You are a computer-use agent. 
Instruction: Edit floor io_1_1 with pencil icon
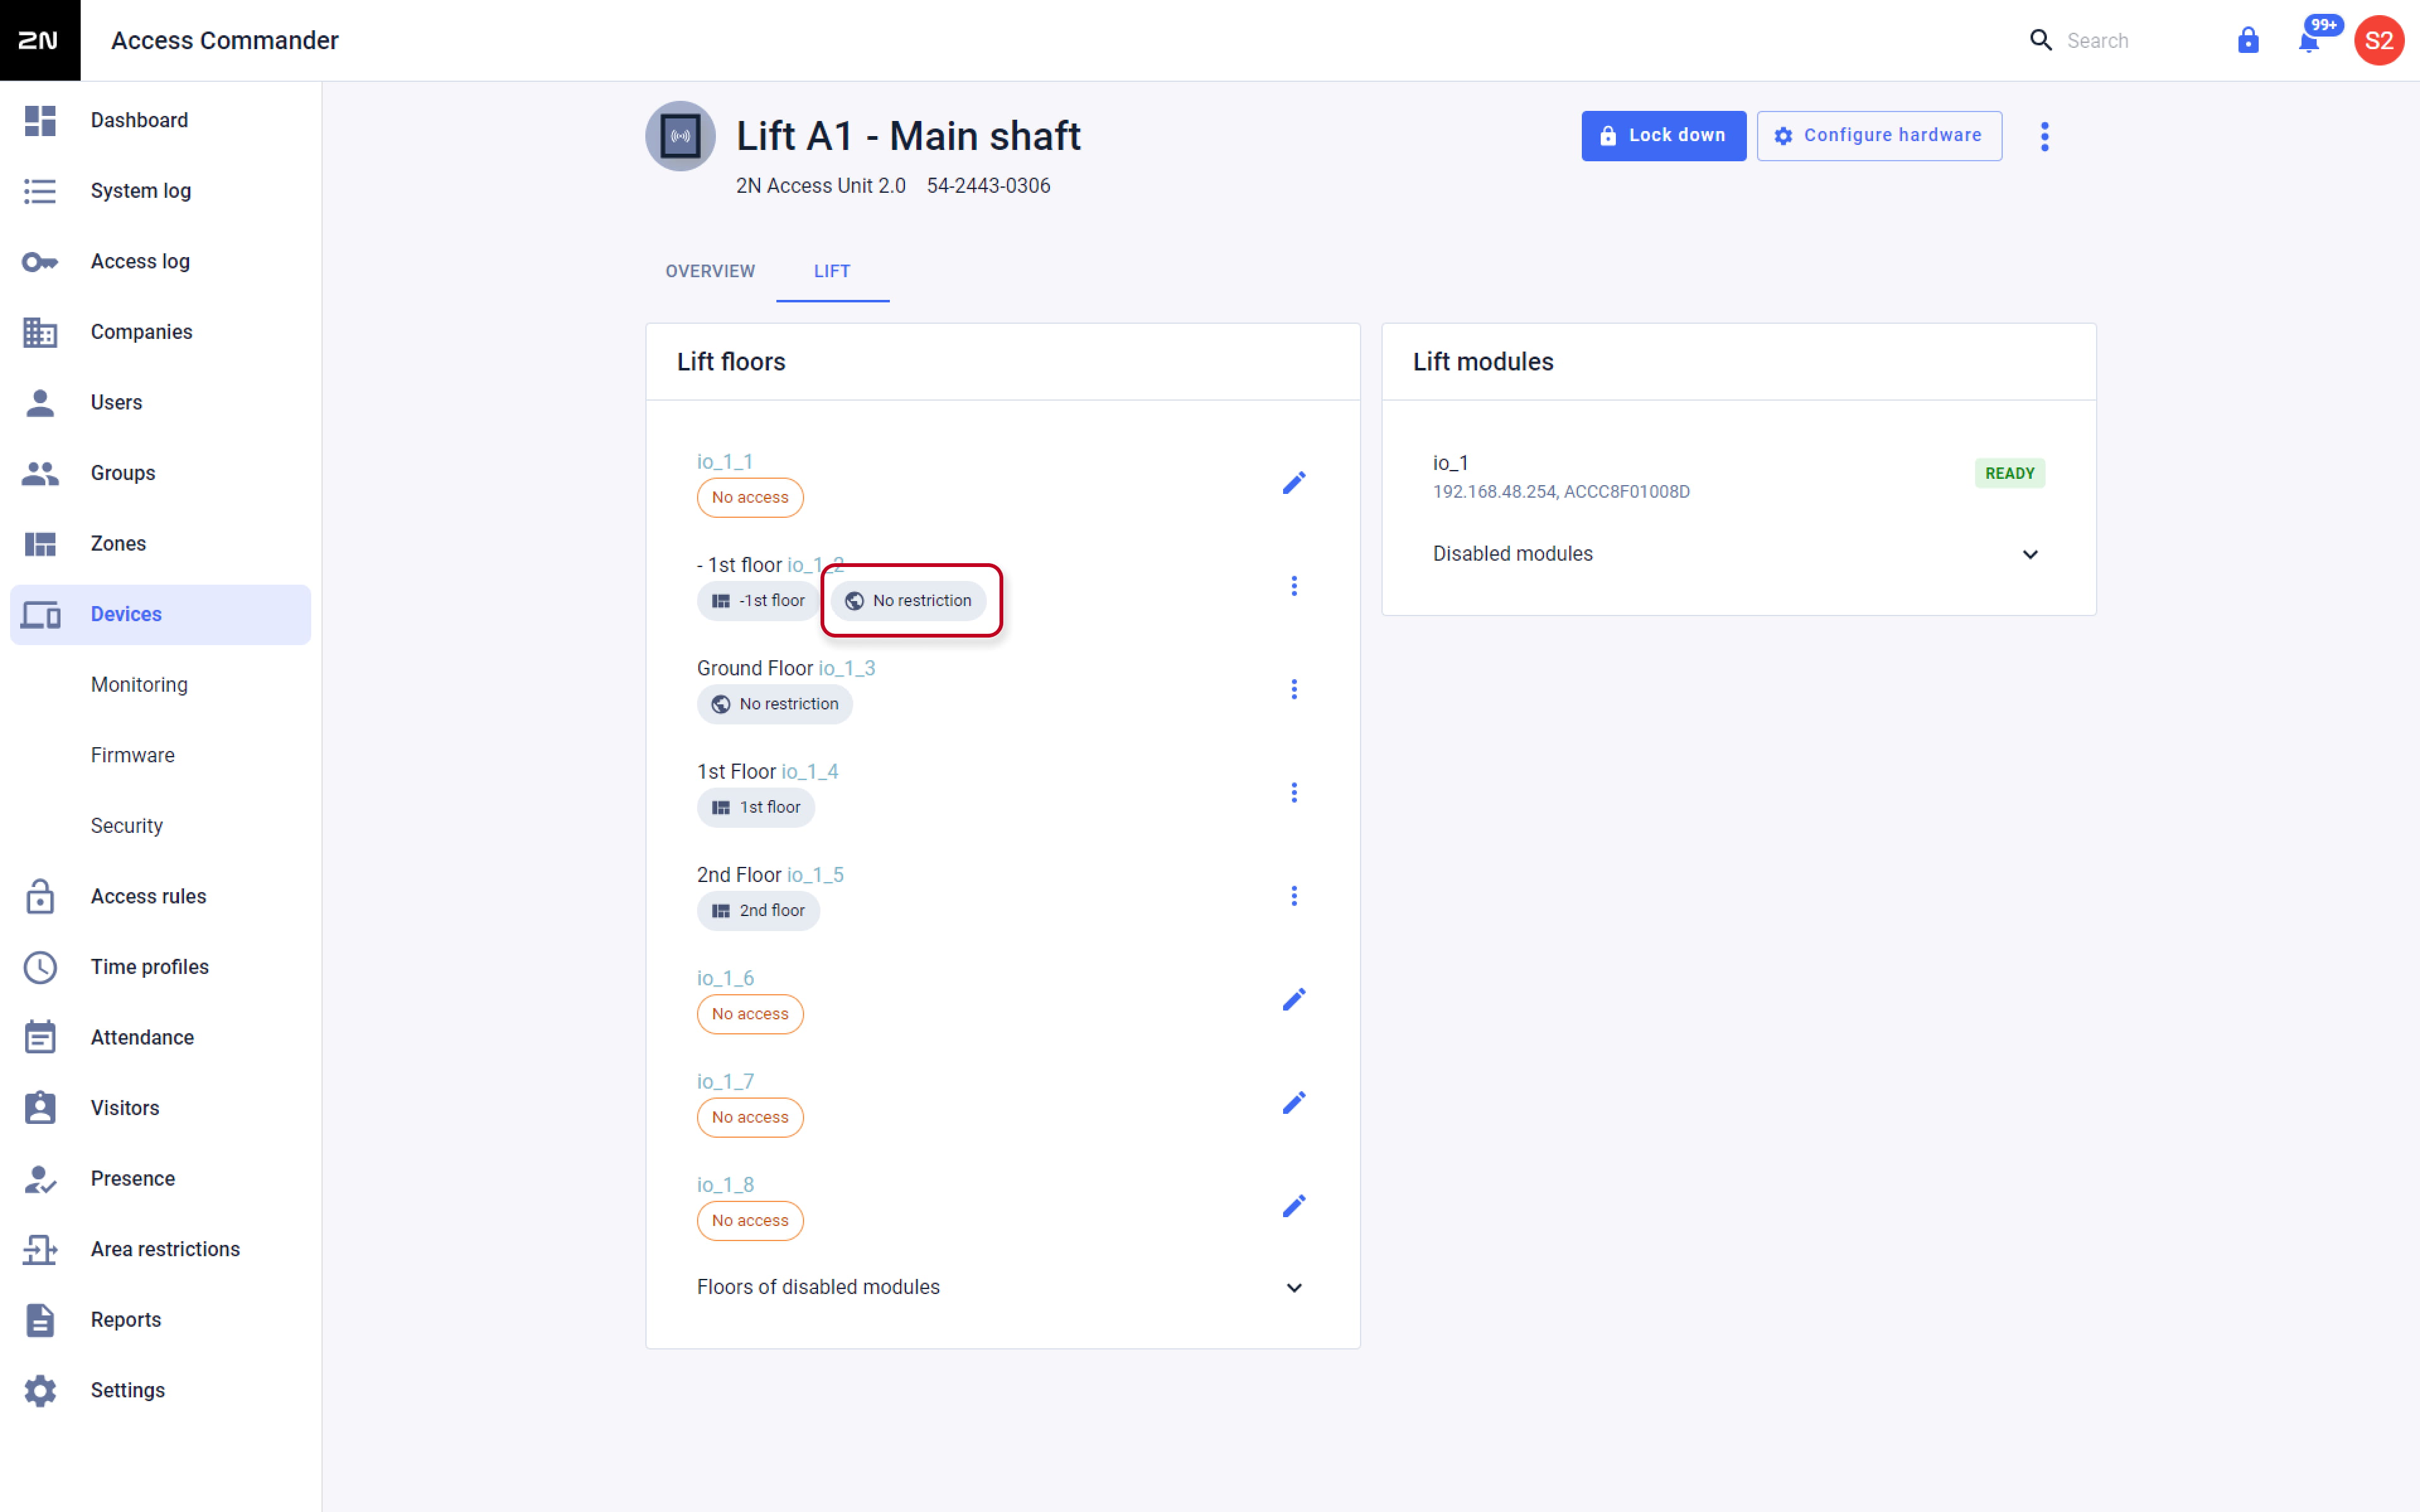pyautogui.click(x=1294, y=483)
